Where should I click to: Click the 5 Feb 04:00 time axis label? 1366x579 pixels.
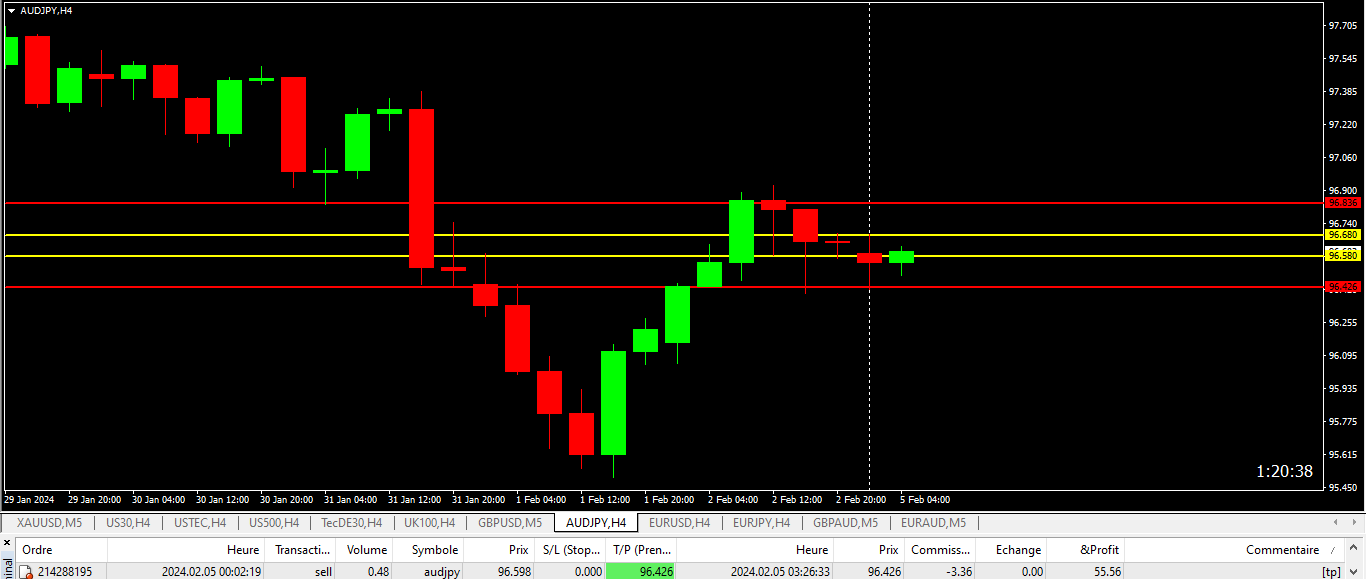point(924,499)
